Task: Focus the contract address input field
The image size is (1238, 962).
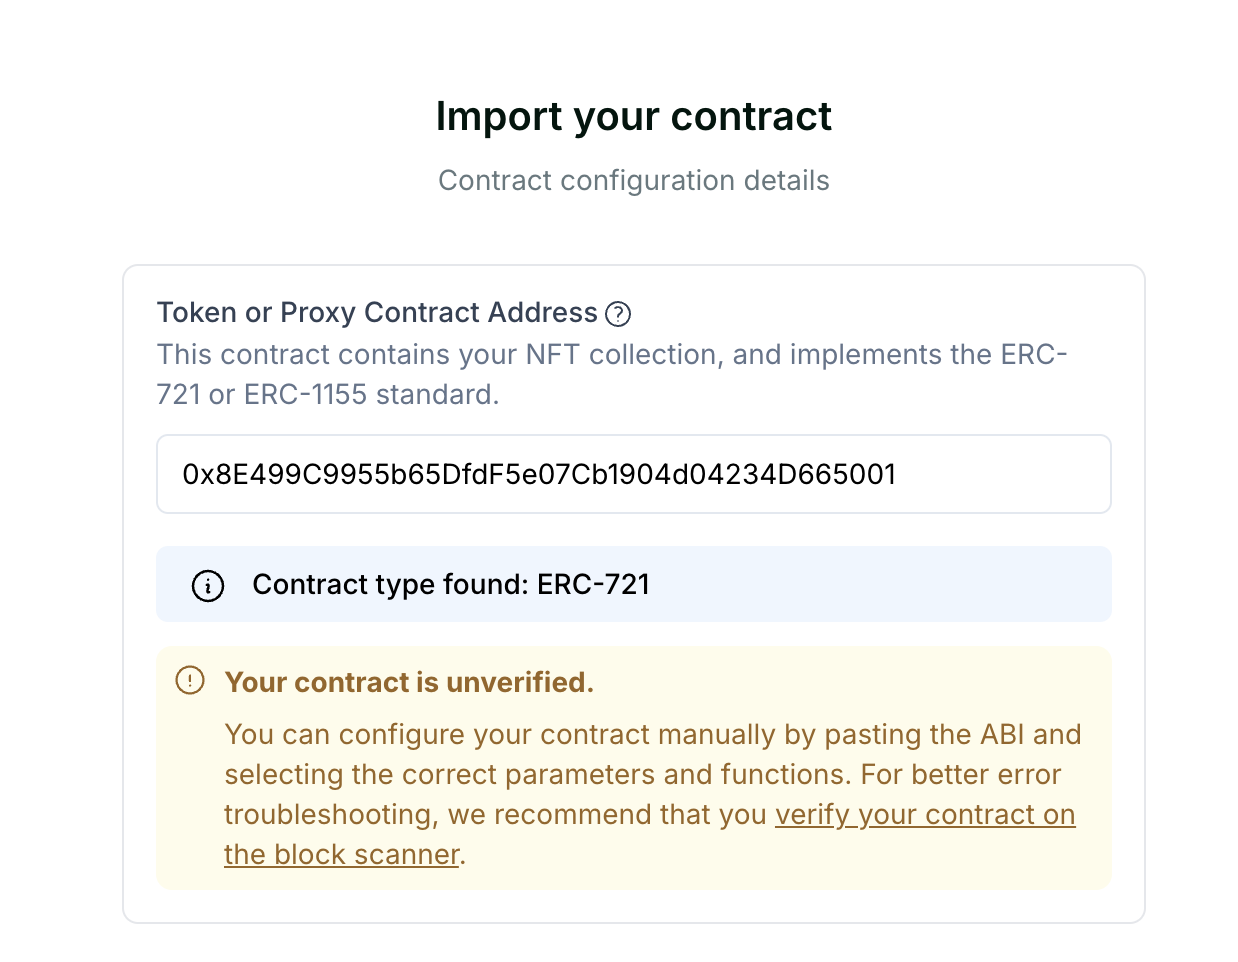Action: (634, 474)
